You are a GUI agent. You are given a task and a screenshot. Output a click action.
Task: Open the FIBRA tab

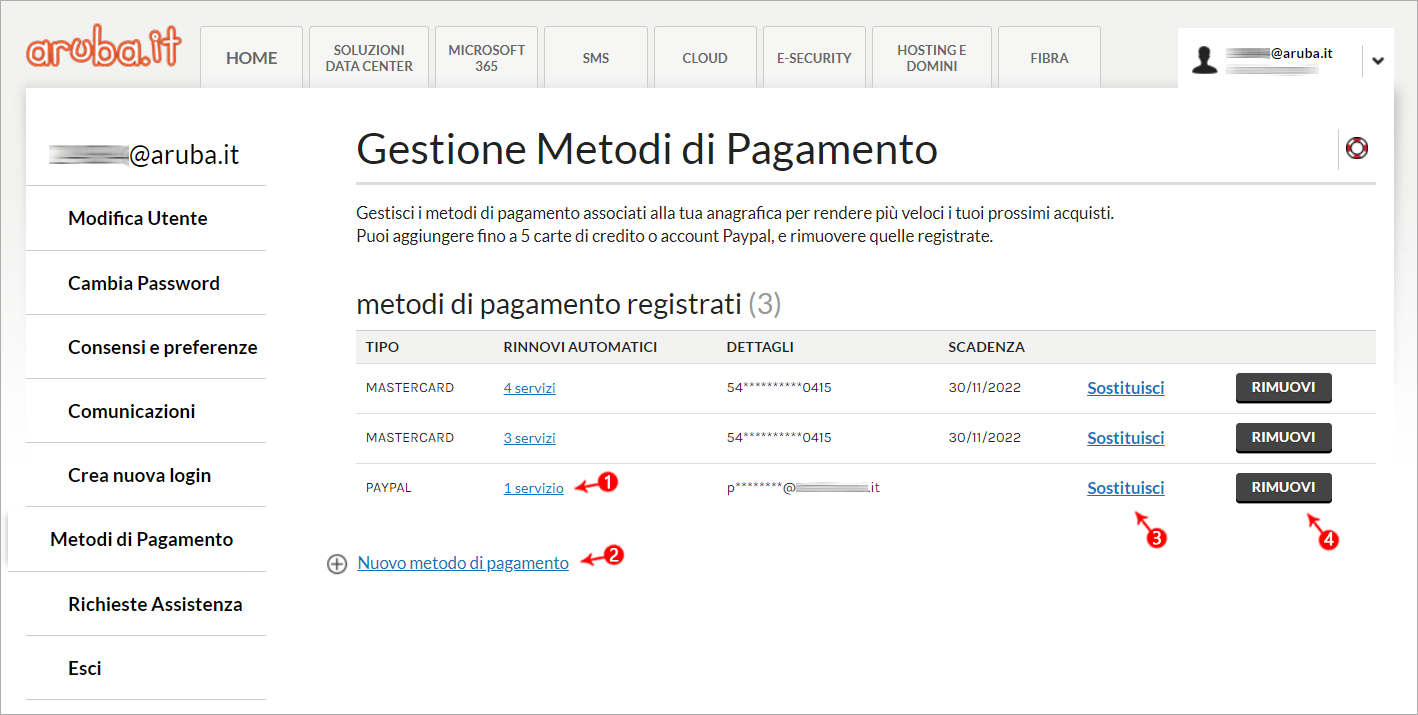pyautogui.click(x=1049, y=58)
